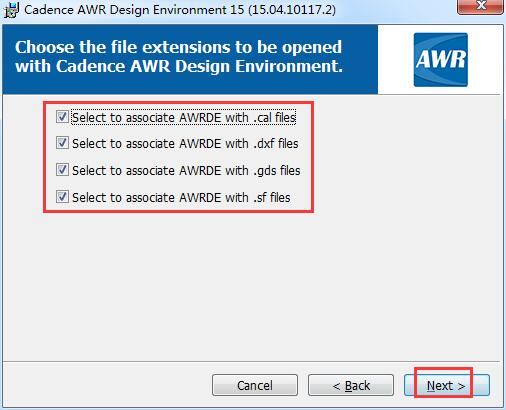Click the version number text in the title bar
The width and height of the screenshot is (506, 410).
click(x=292, y=10)
